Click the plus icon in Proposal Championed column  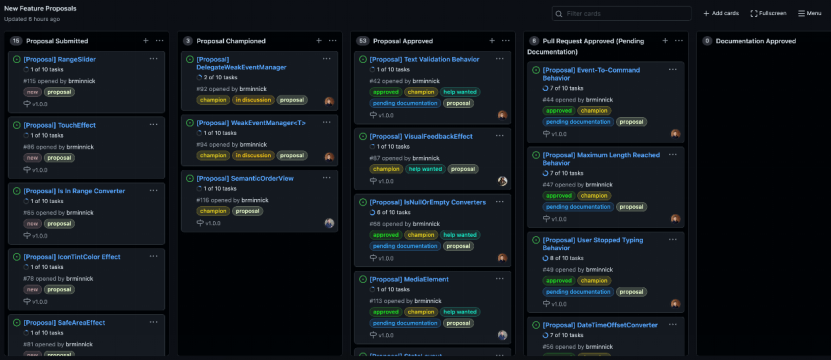click(x=319, y=41)
